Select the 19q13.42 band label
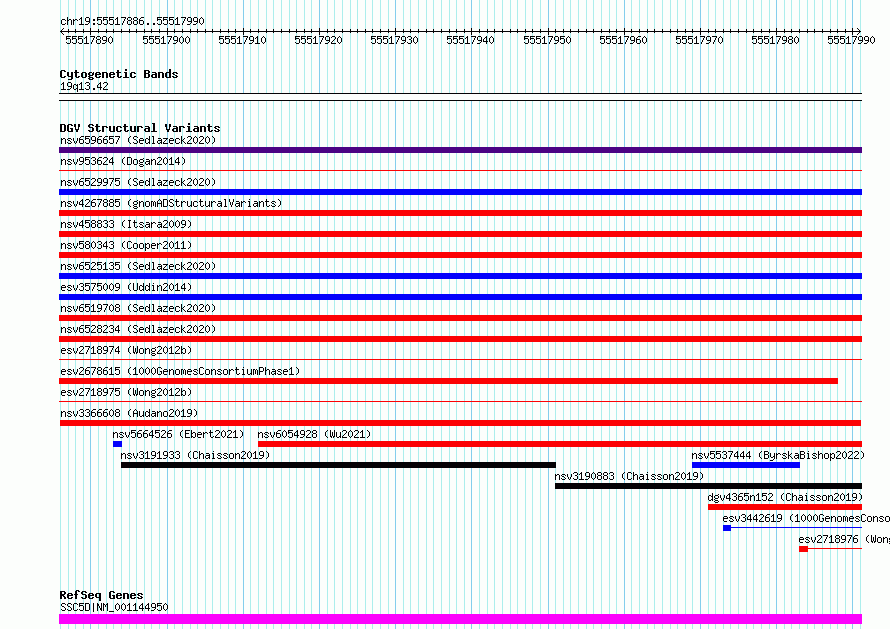This screenshot has height=629, width=890. point(84,86)
